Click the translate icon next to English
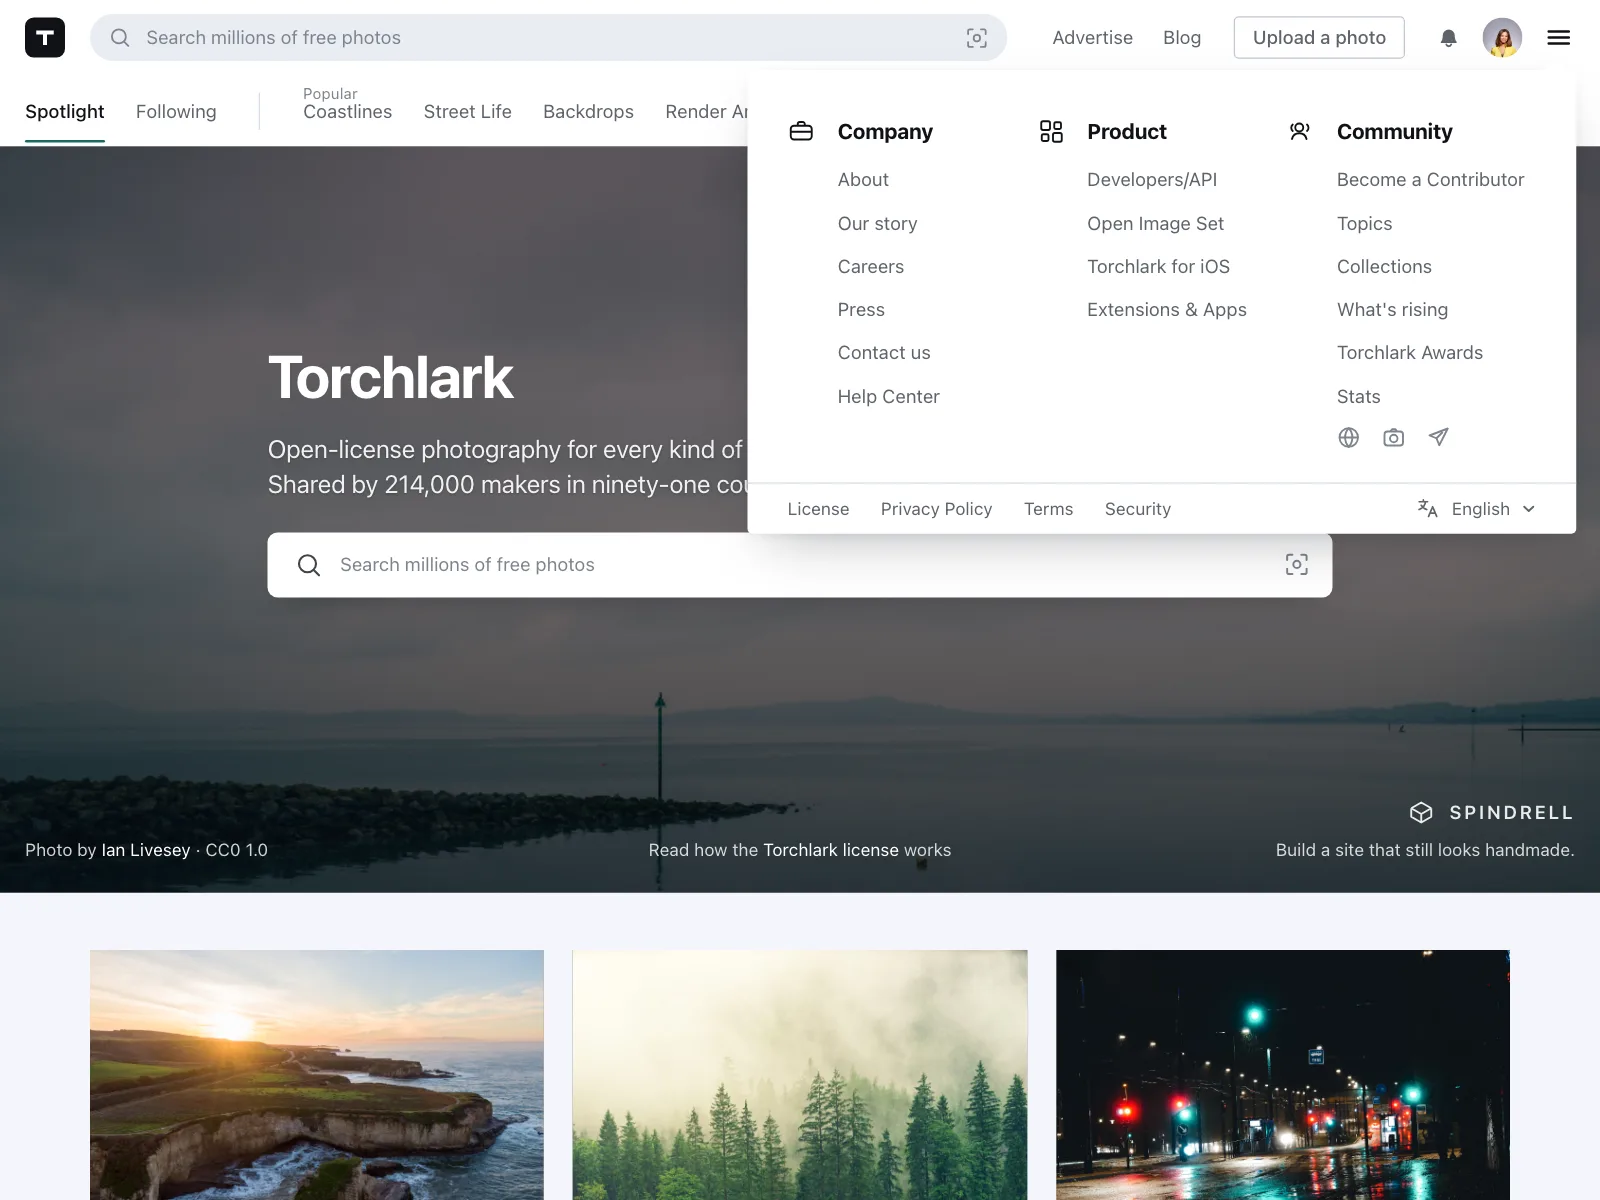The image size is (1600, 1200). click(x=1428, y=509)
